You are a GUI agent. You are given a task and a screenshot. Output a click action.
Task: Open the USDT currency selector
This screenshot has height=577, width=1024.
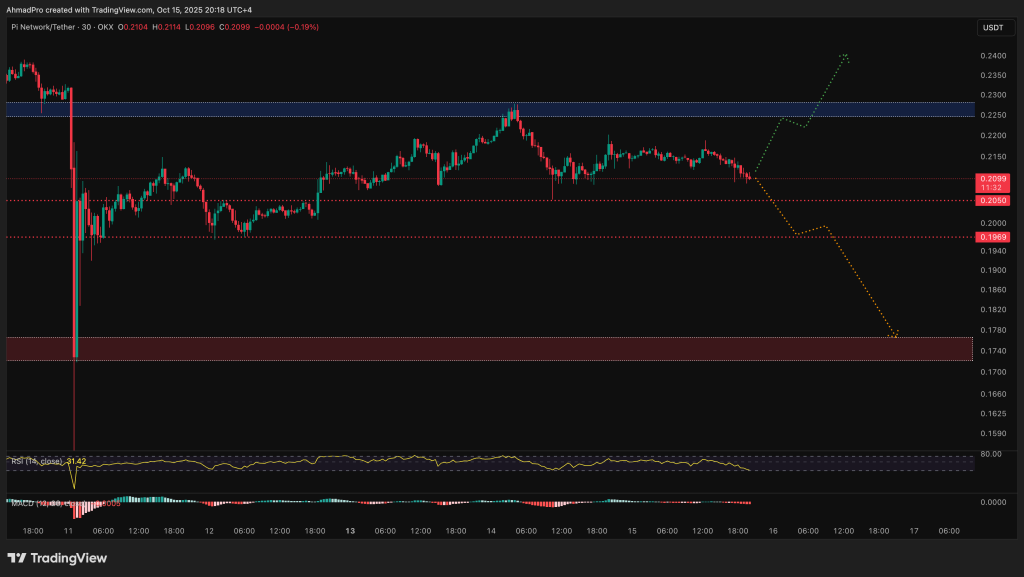[x=996, y=28]
